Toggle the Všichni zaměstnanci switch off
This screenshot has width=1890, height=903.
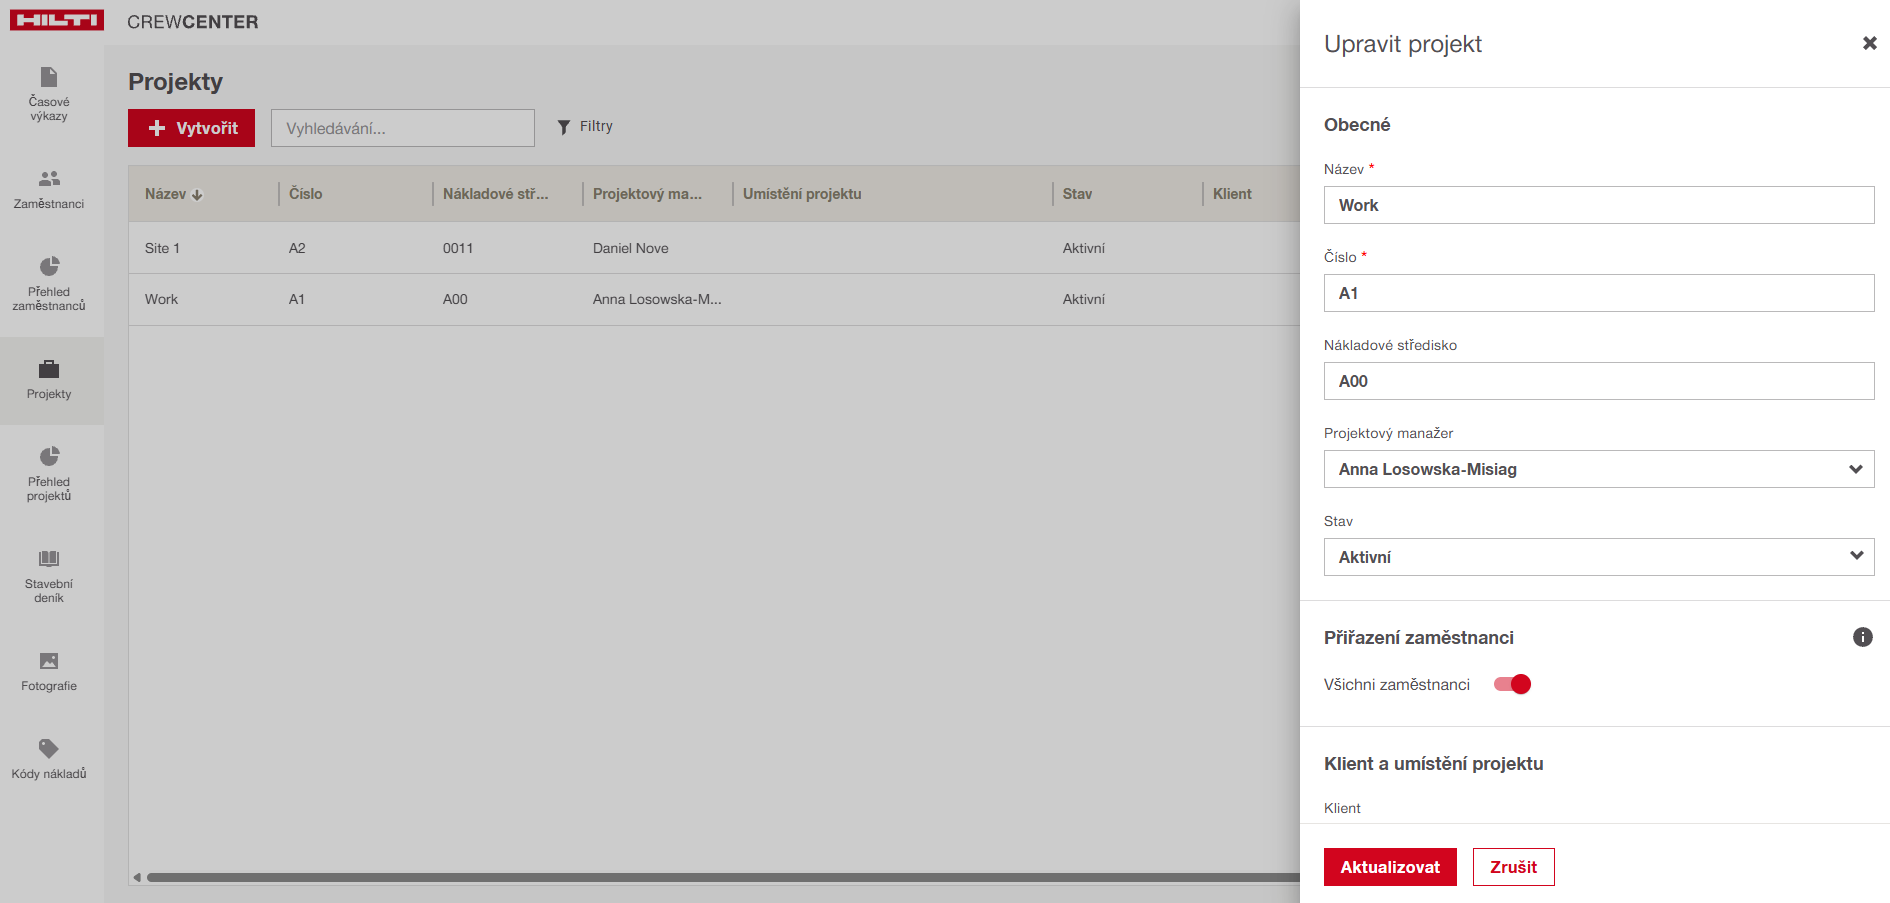click(x=1512, y=684)
